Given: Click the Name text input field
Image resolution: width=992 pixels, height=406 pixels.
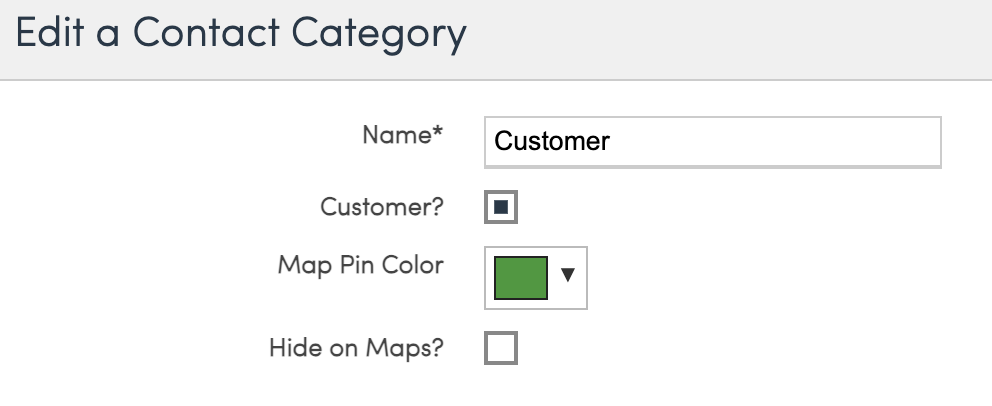Looking at the screenshot, I should point(711,142).
